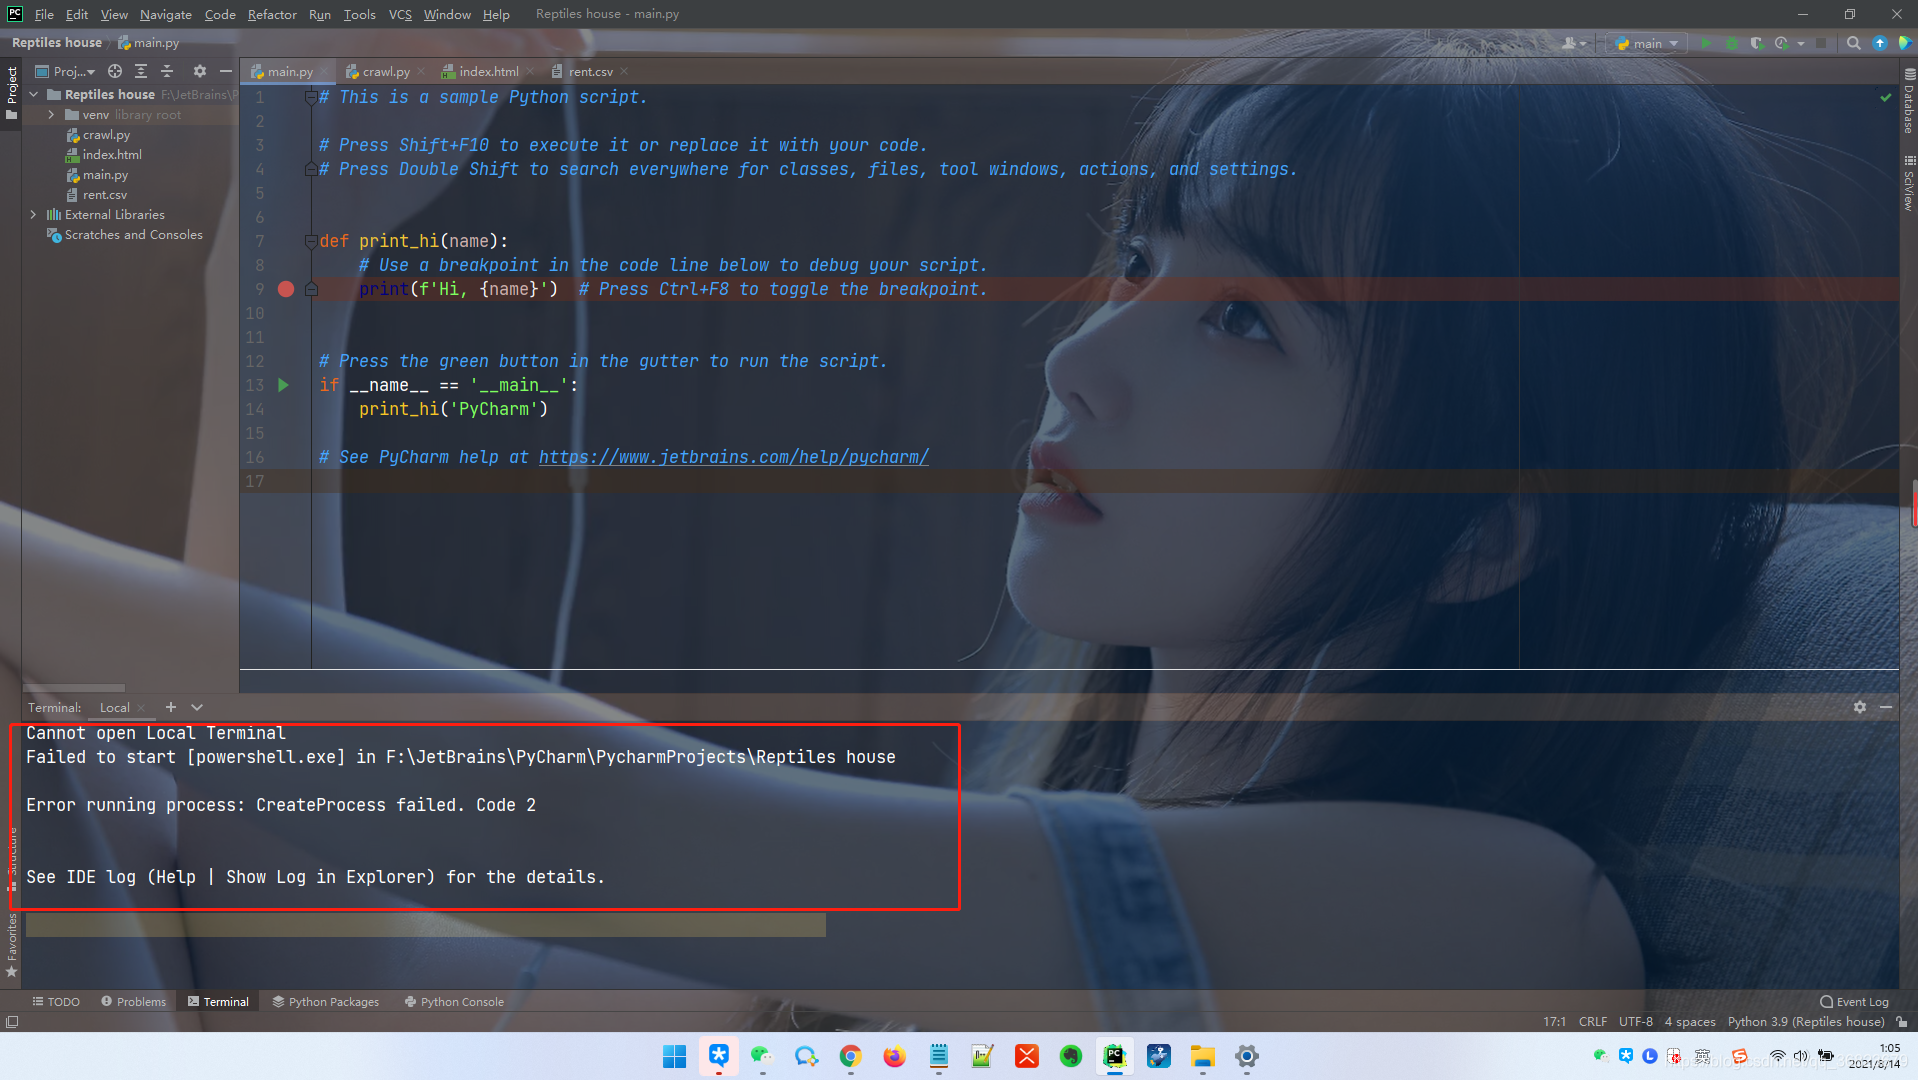The width and height of the screenshot is (1918, 1080).
Task: Click the Project panel horizontal scrollbar
Action: (75, 688)
